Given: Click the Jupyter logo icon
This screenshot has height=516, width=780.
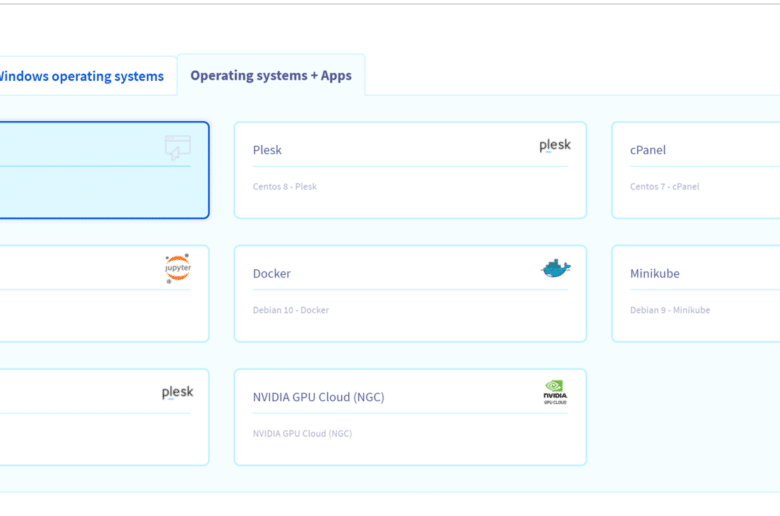Looking at the screenshot, I should [x=178, y=268].
